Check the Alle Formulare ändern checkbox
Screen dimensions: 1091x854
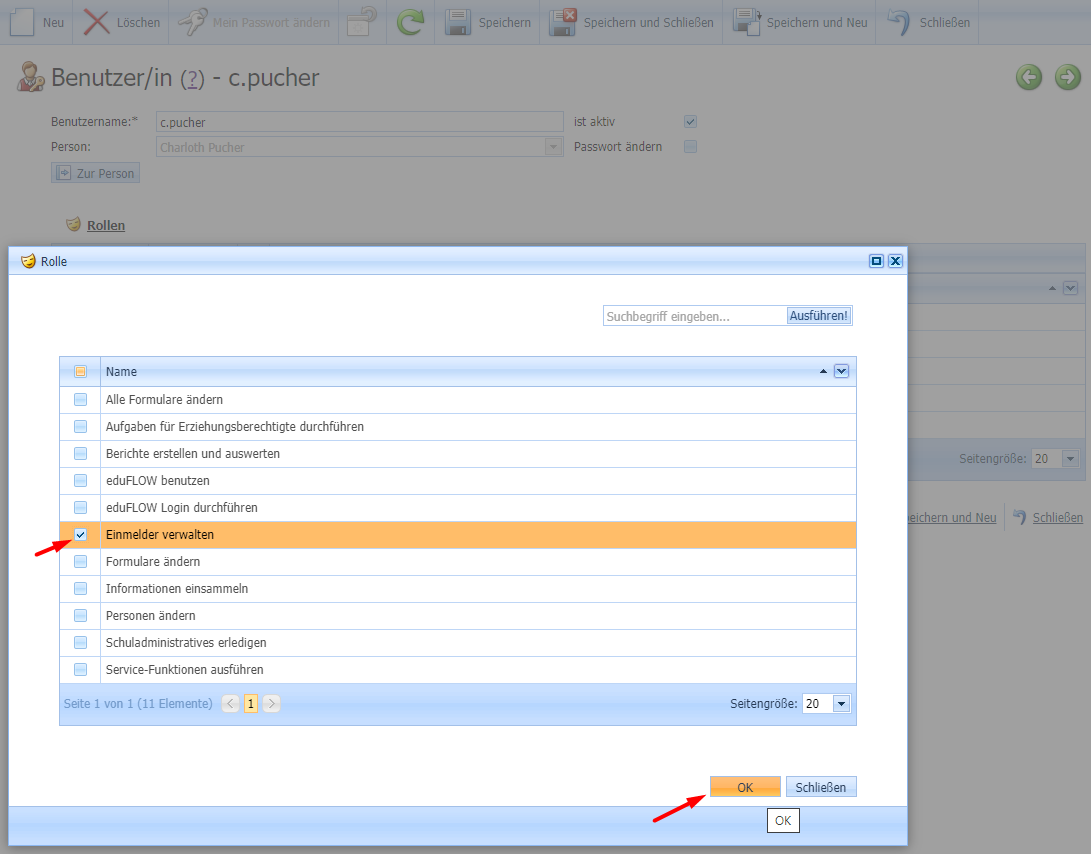click(x=80, y=400)
